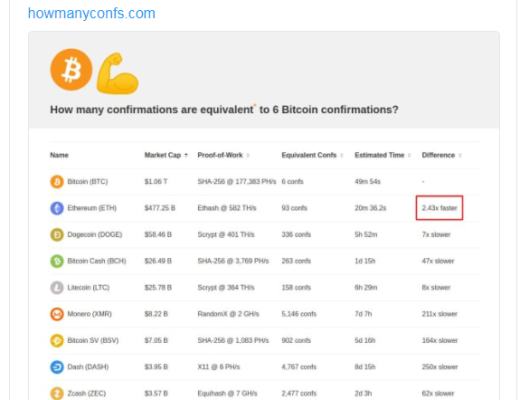Click the 7x slower difference value
This screenshot has height=400, width=520.
pos(436,235)
